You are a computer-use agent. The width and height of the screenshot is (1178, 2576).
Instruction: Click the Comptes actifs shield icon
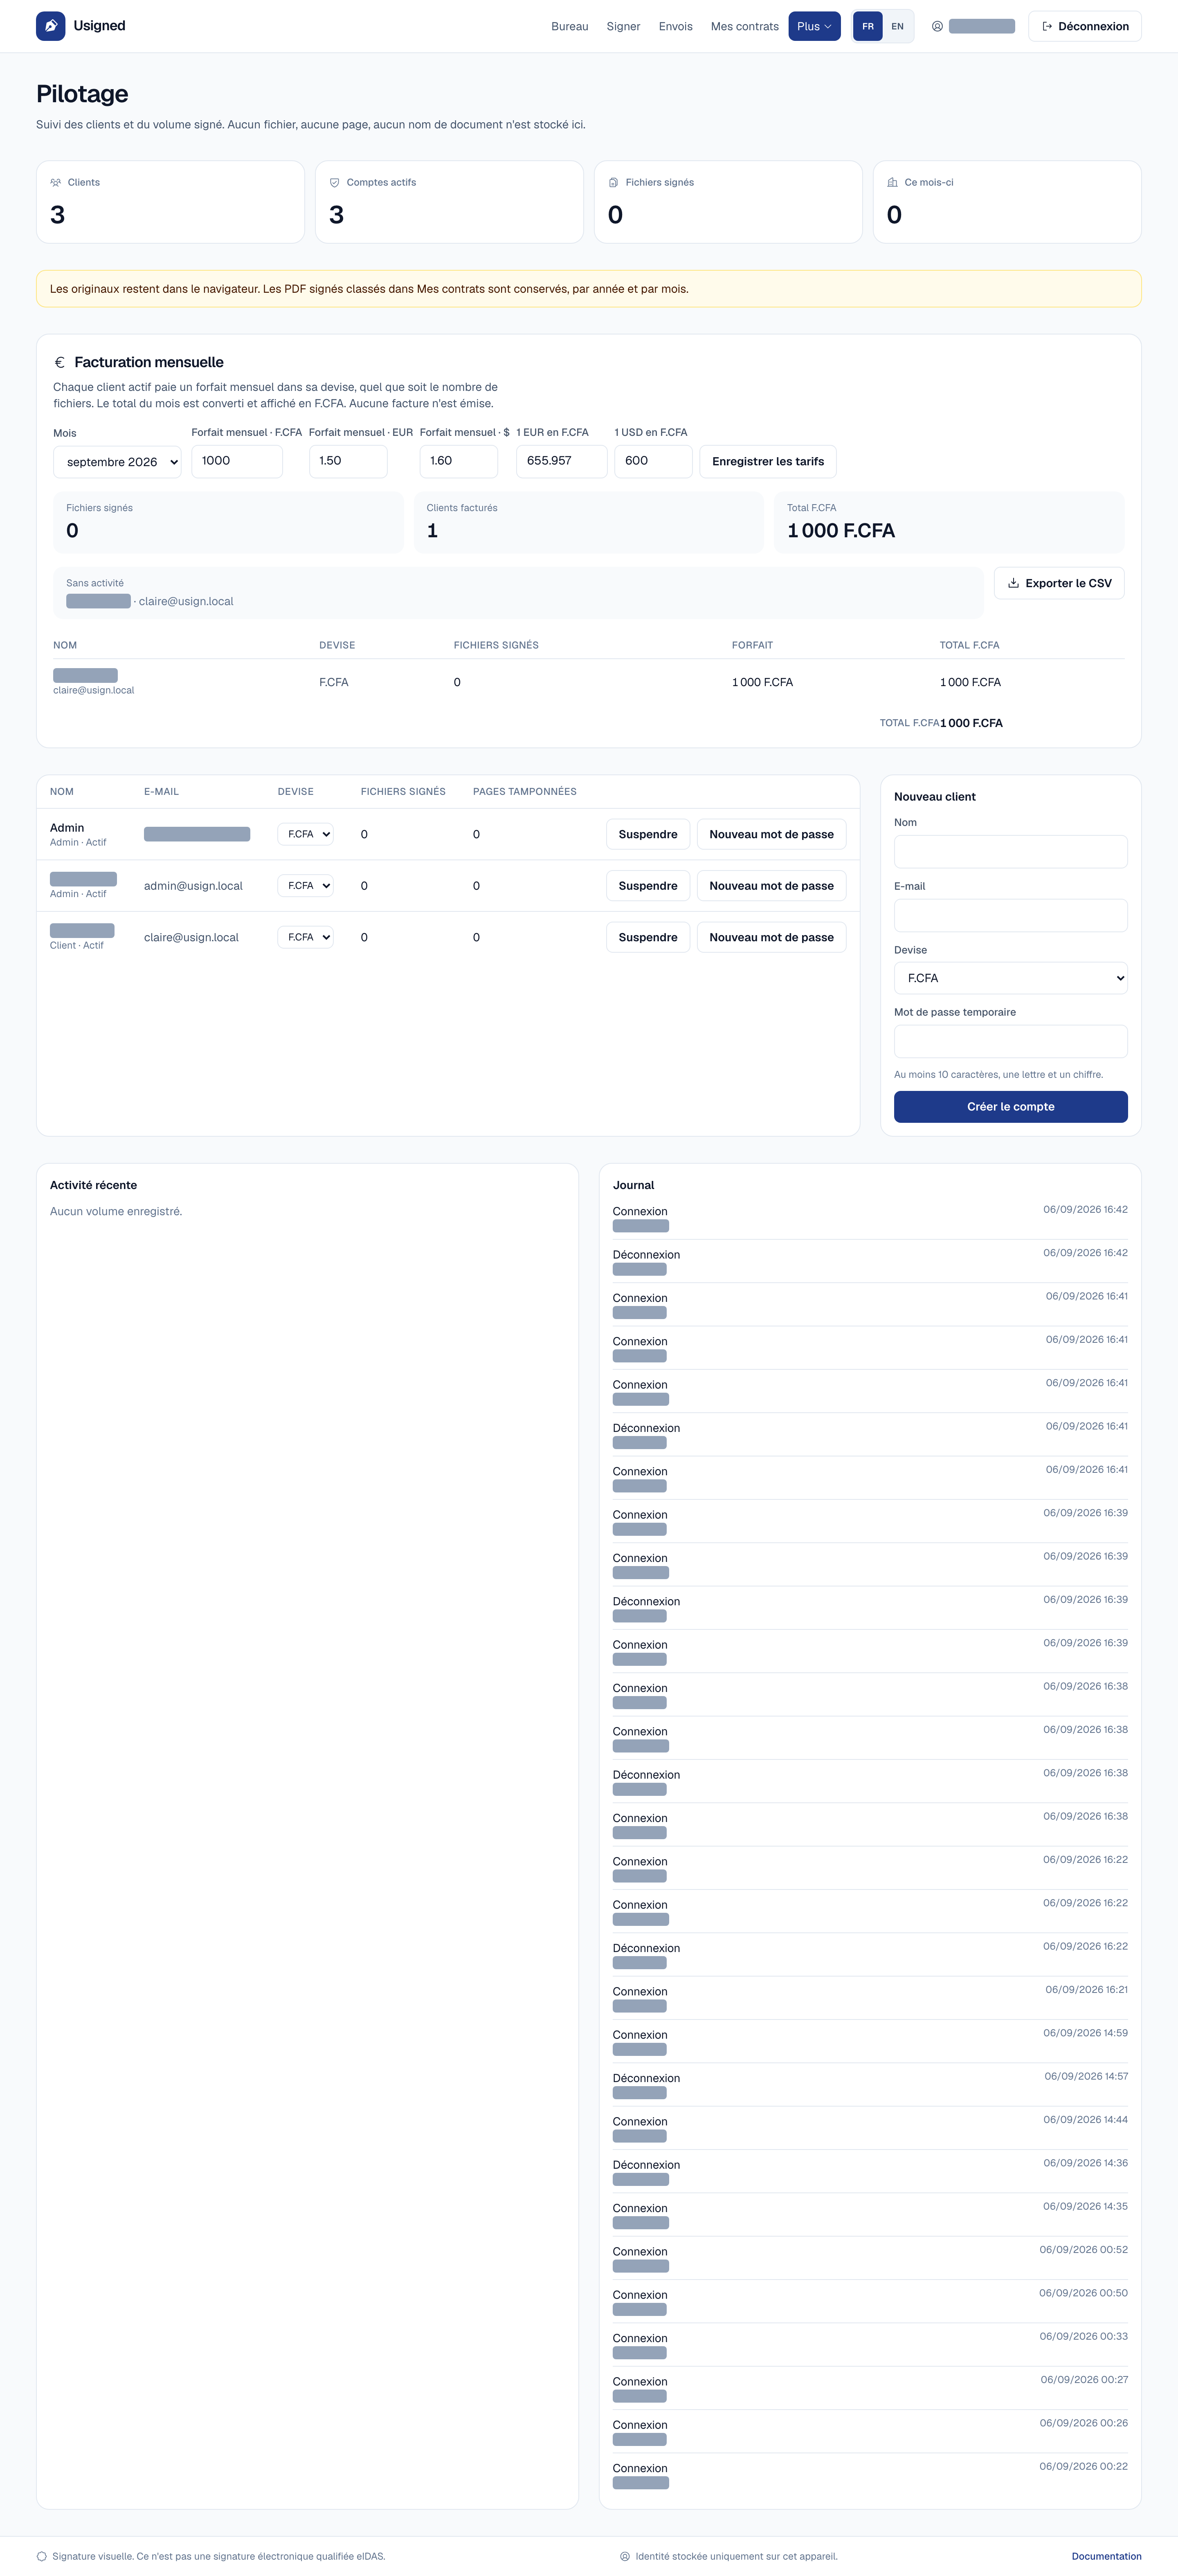point(335,183)
